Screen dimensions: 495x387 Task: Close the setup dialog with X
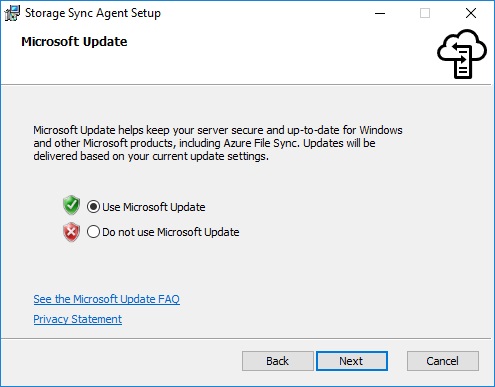point(471,13)
